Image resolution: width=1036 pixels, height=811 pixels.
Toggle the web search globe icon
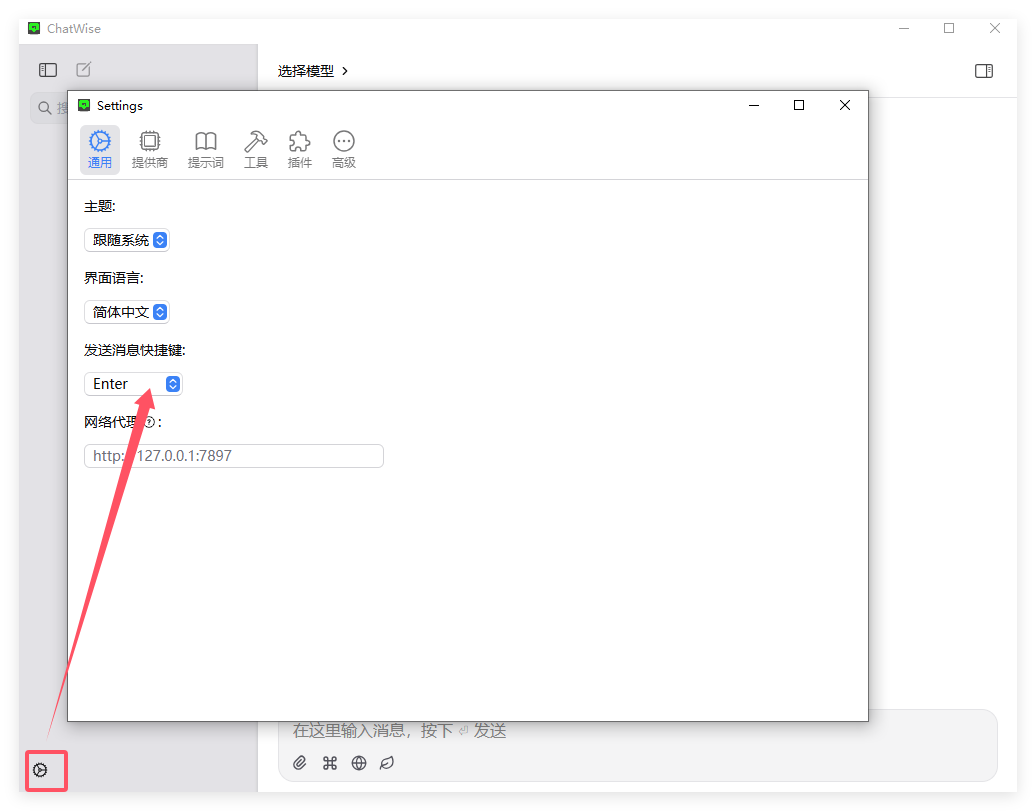[359, 763]
